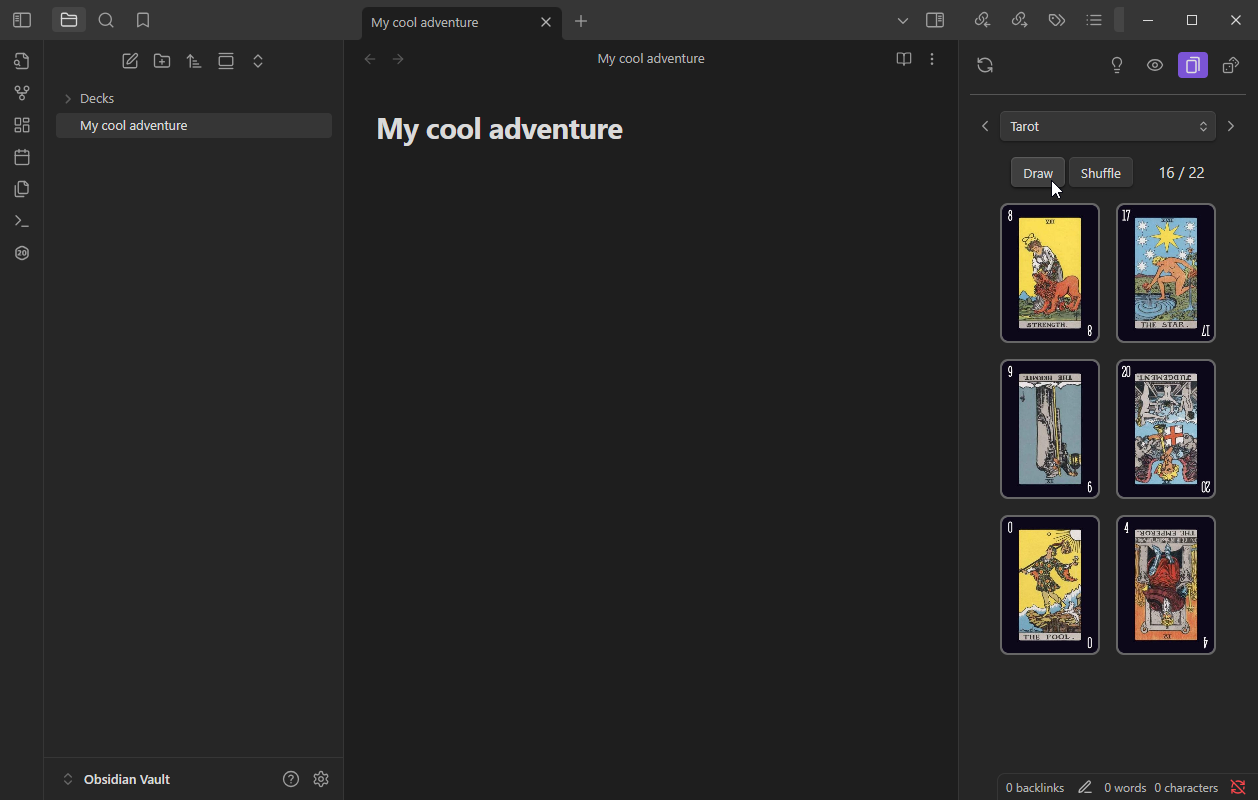Select the reversed Hermit tarot card
The width and height of the screenshot is (1258, 800).
tap(1050, 429)
